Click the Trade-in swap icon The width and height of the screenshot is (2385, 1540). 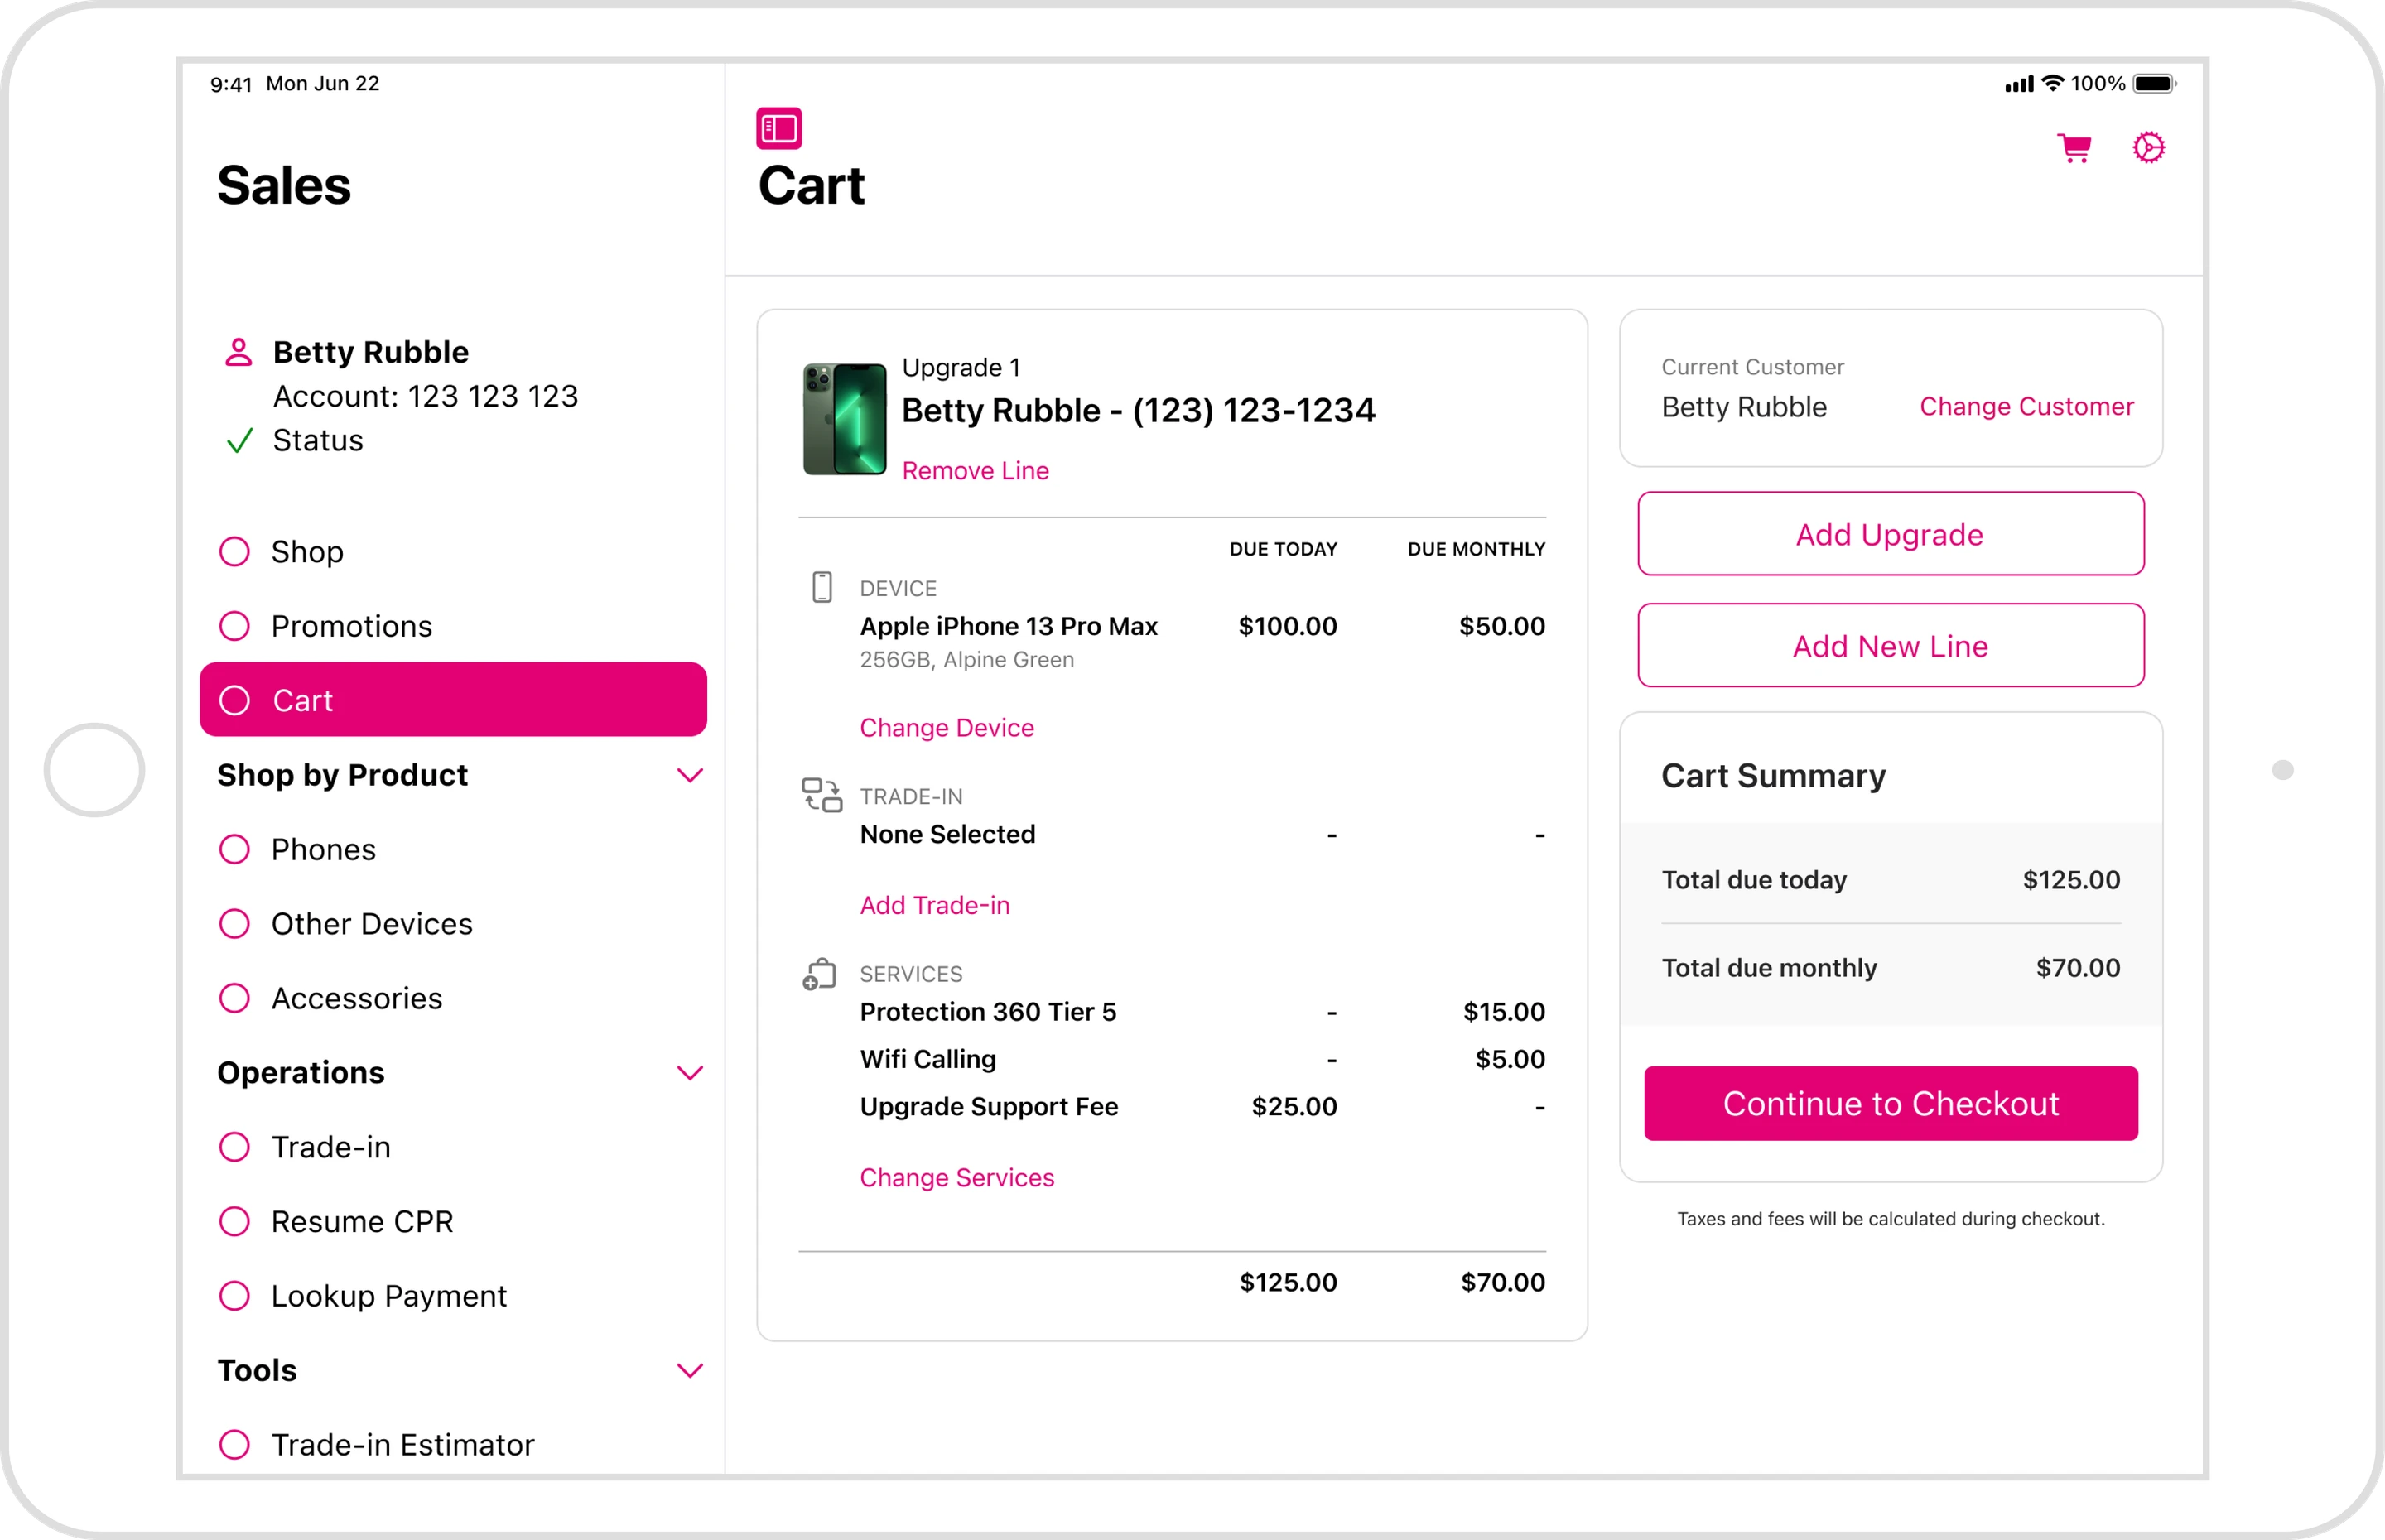822,796
